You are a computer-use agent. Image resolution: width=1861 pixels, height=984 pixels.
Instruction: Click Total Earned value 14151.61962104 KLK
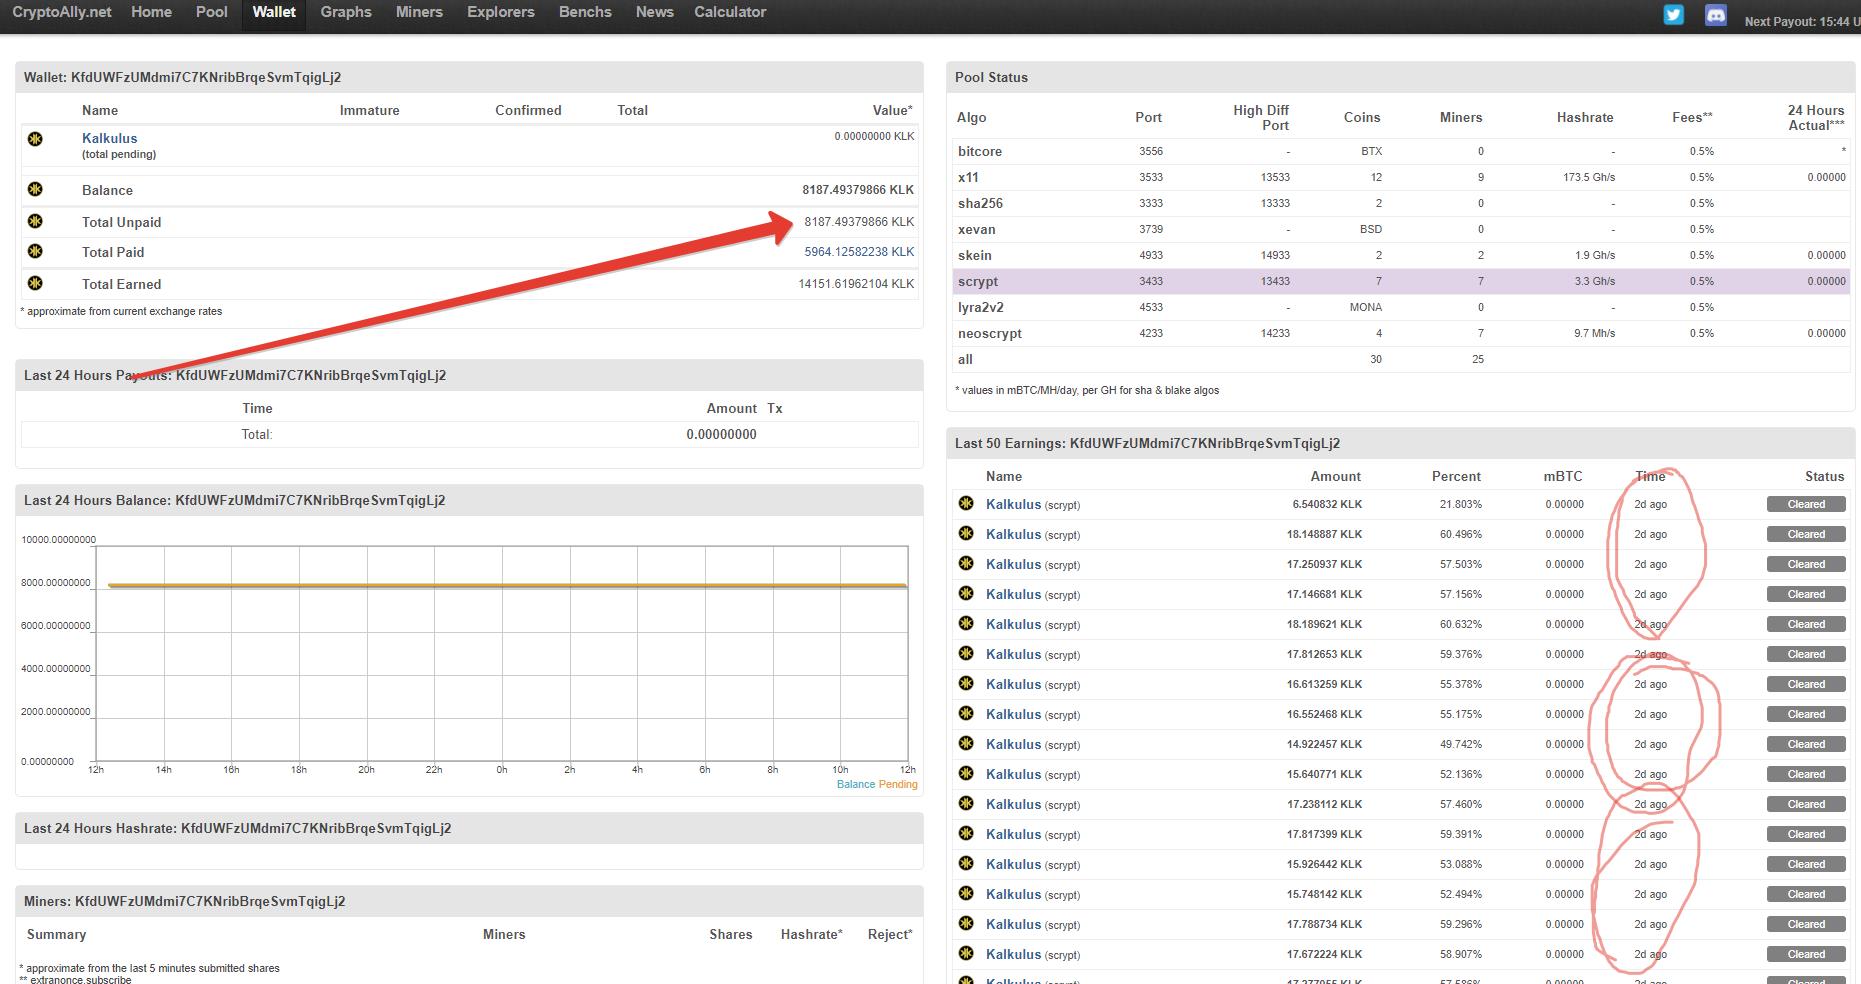click(856, 284)
